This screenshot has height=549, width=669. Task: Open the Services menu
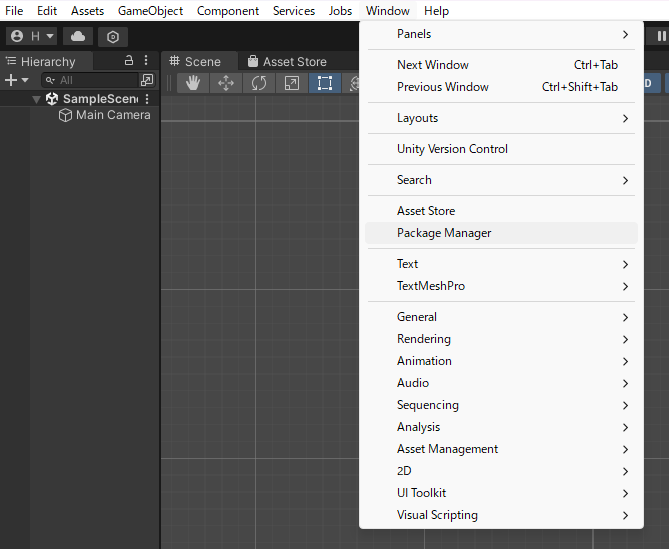tap(294, 11)
